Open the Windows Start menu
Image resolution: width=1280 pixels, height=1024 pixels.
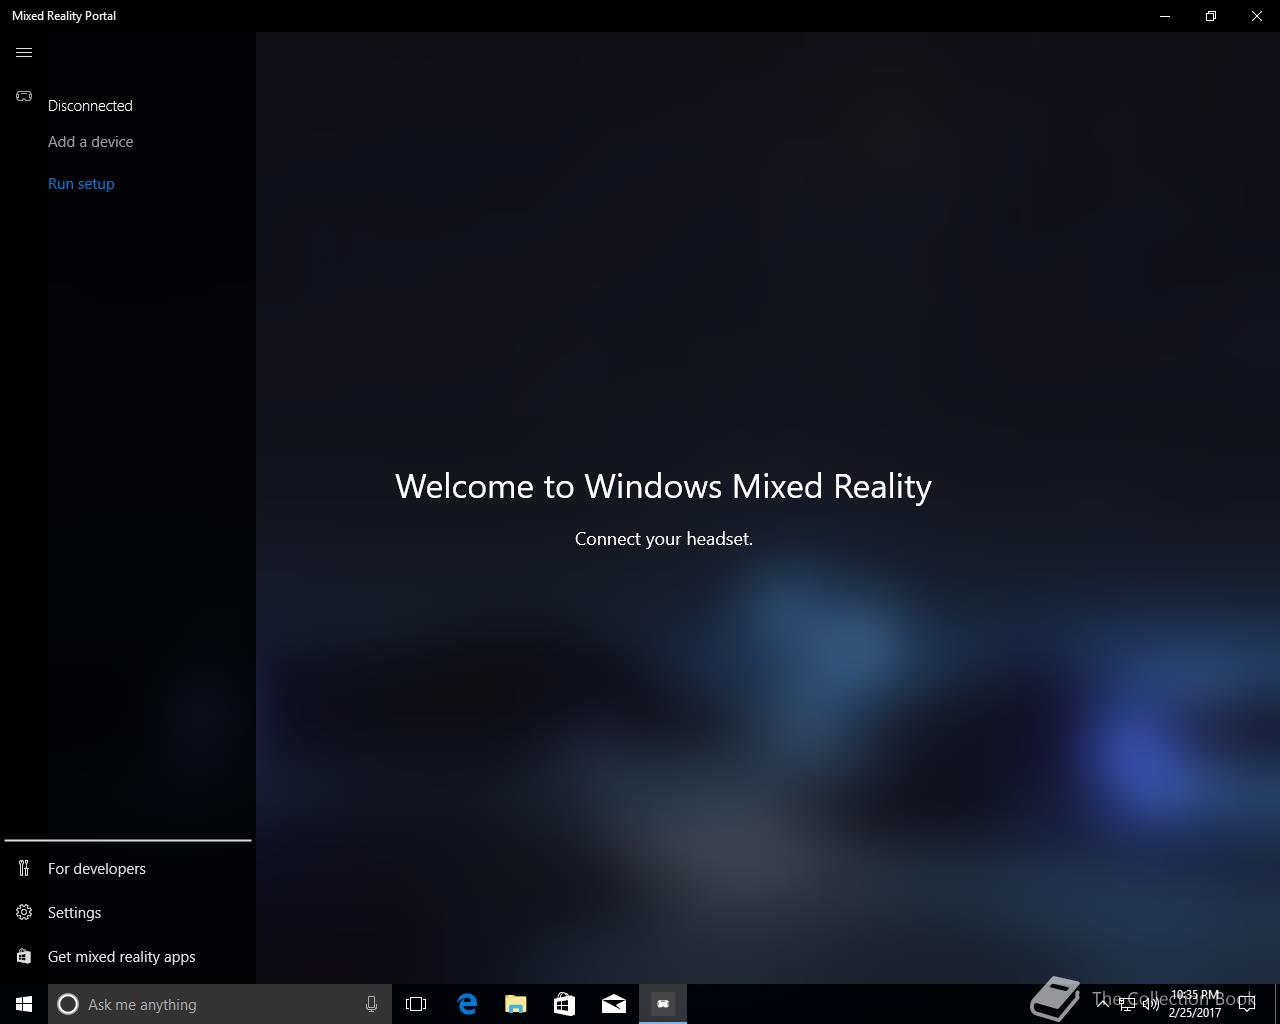pyautogui.click(x=24, y=1004)
